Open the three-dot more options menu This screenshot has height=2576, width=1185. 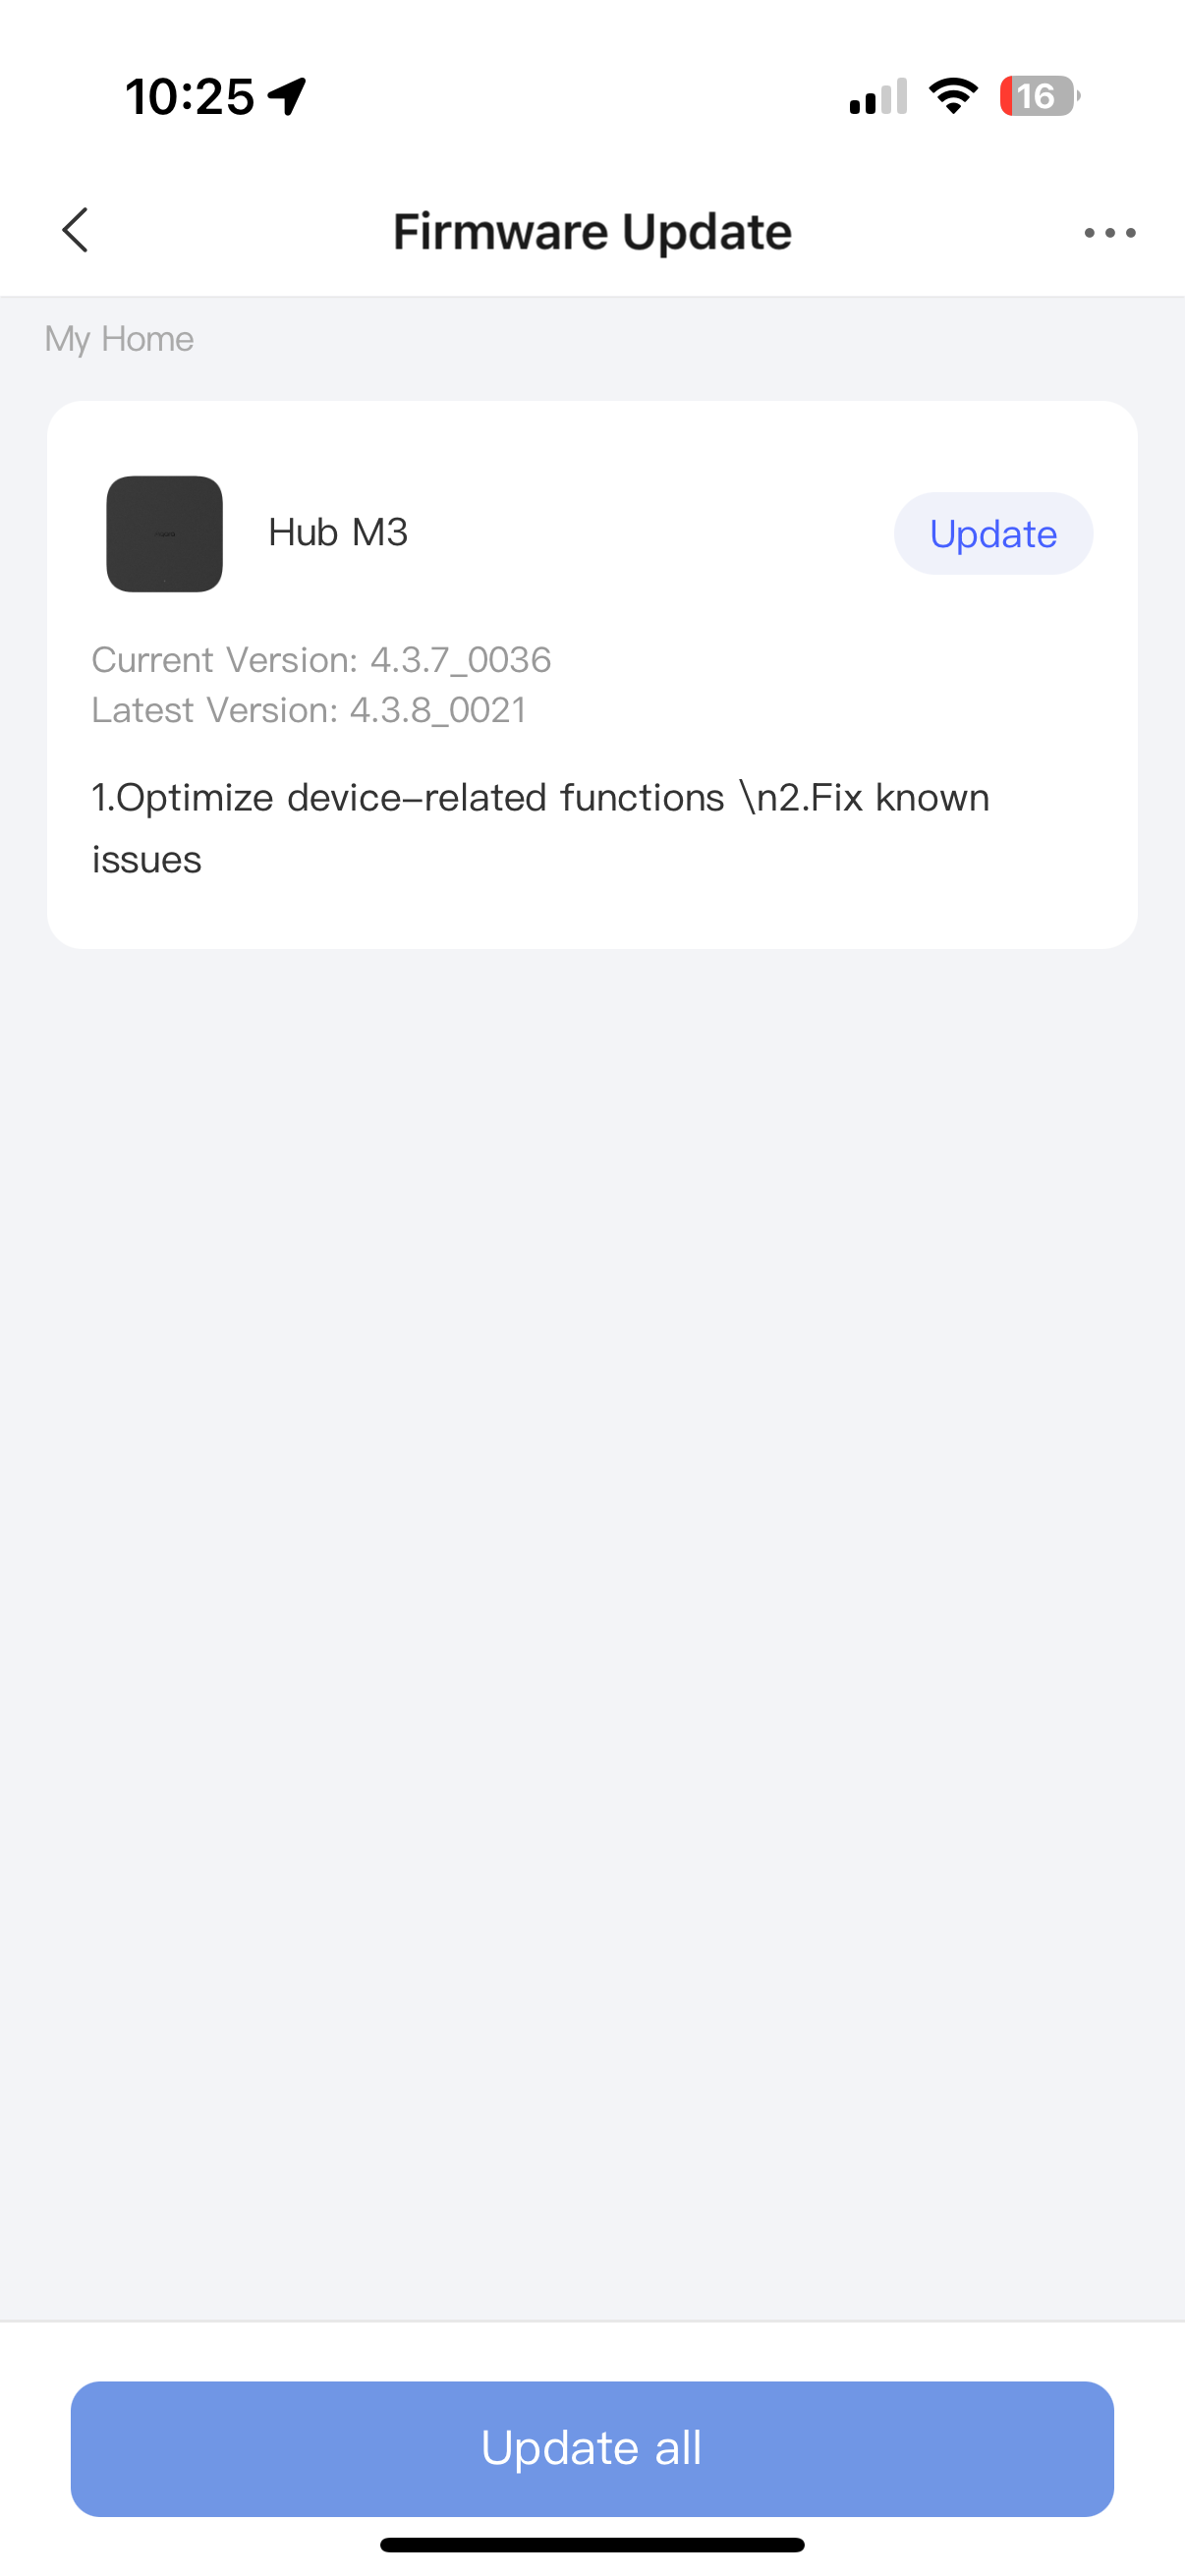pos(1109,233)
